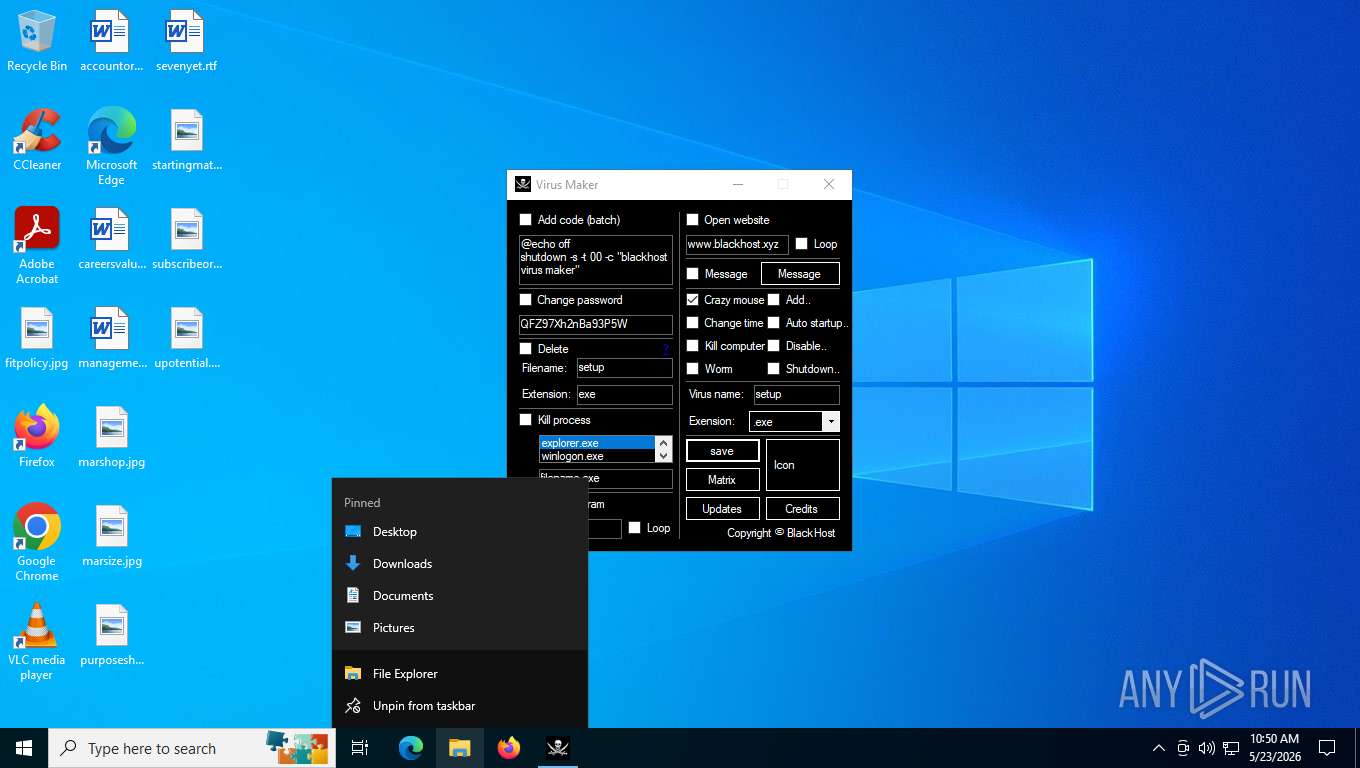Select the startingmat image file icon
The height and width of the screenshot is (768, 1360).
click(186, 140)
